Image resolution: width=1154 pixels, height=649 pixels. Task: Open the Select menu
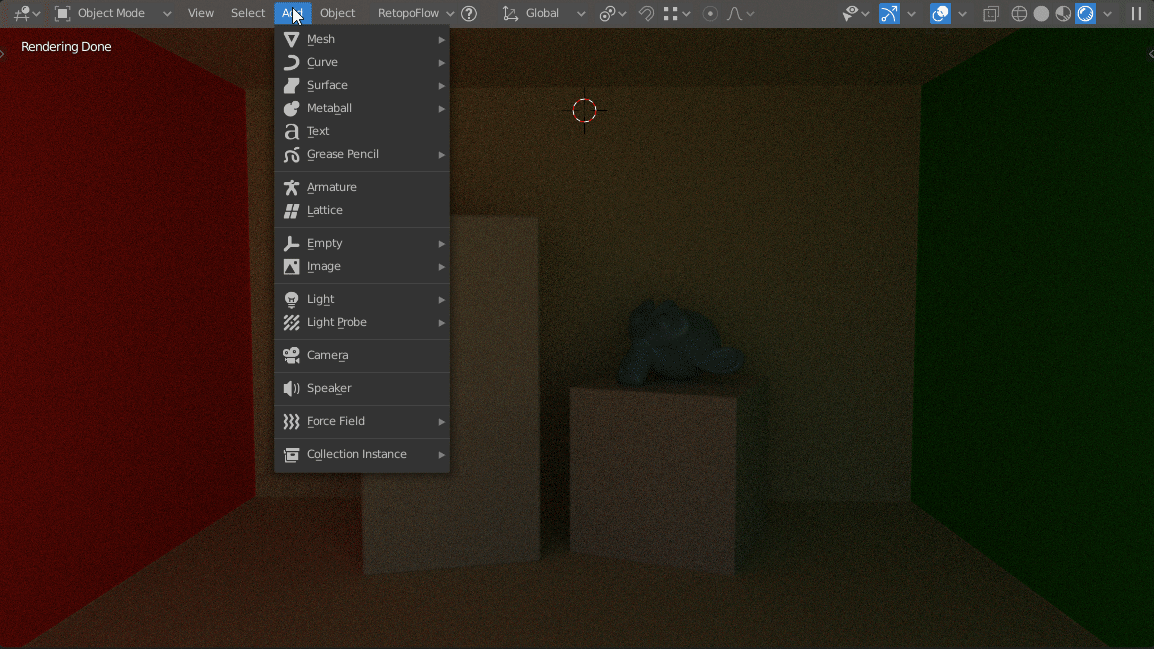click(248, 13)
